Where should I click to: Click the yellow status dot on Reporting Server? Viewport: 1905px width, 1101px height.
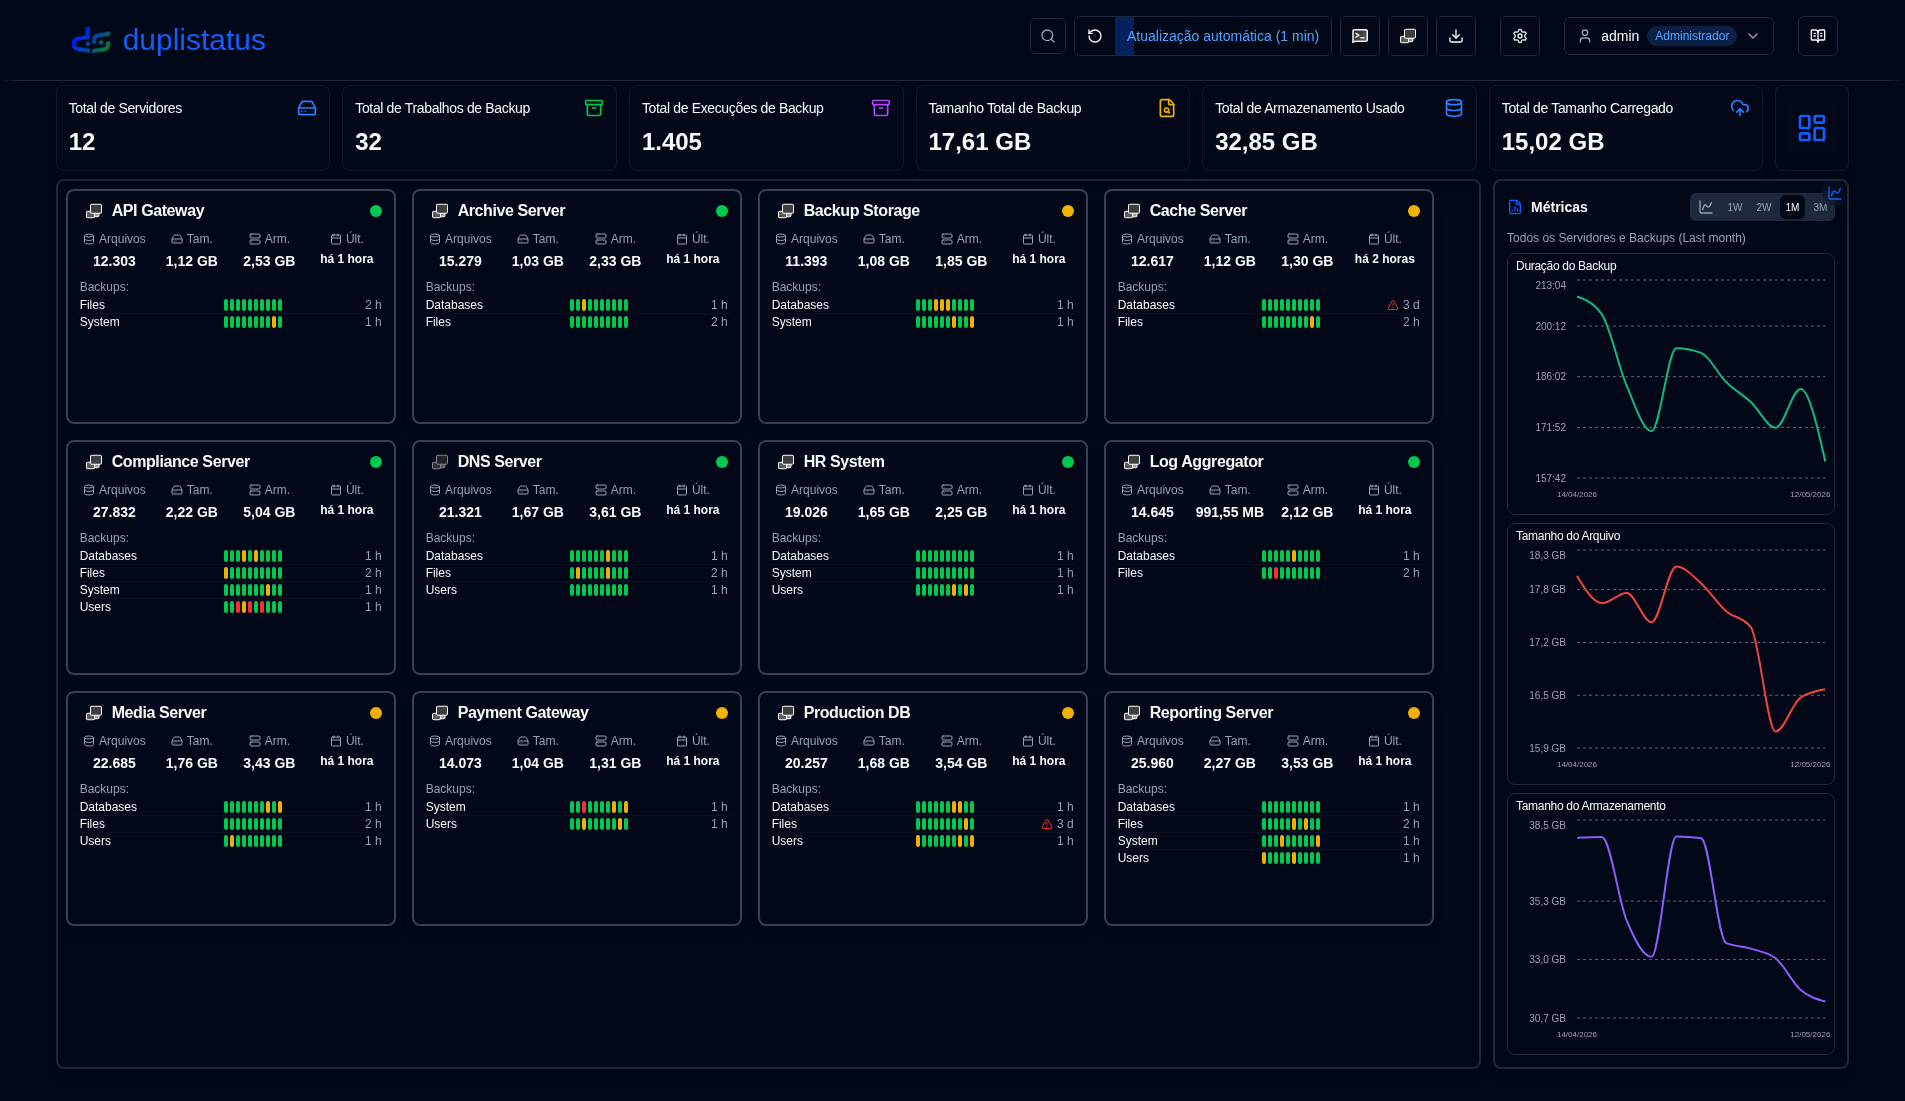click(1414, 713)
